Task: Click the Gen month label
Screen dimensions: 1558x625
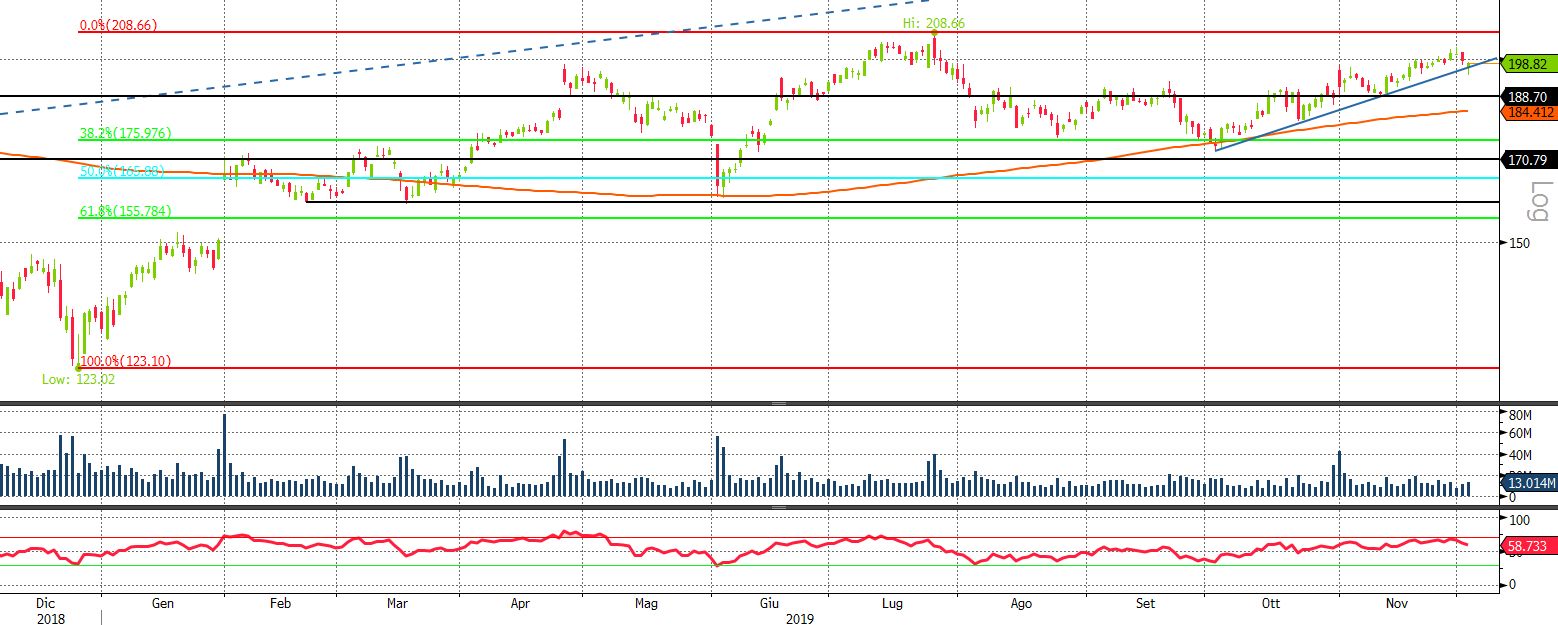Action: tap(163, 604)
